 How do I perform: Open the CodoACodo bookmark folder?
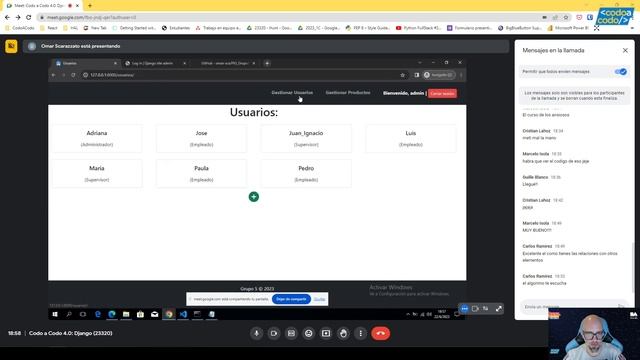click(x=20, y=28)
